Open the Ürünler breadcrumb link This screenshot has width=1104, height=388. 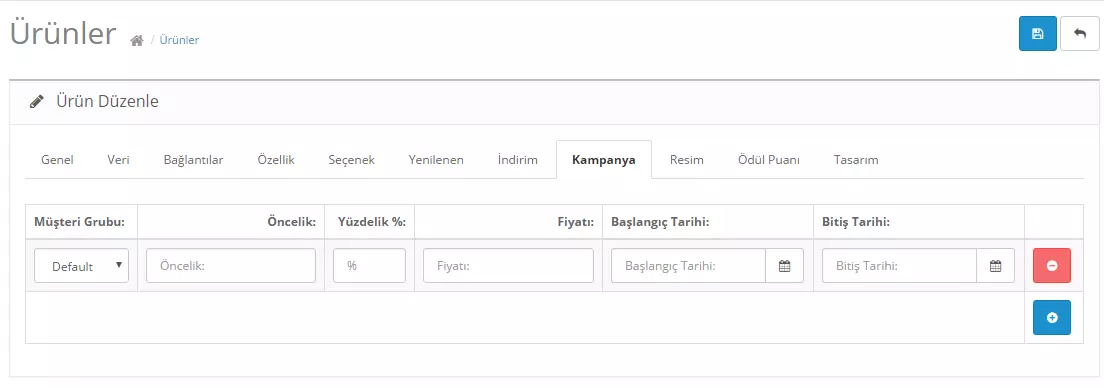pos(179,40)
